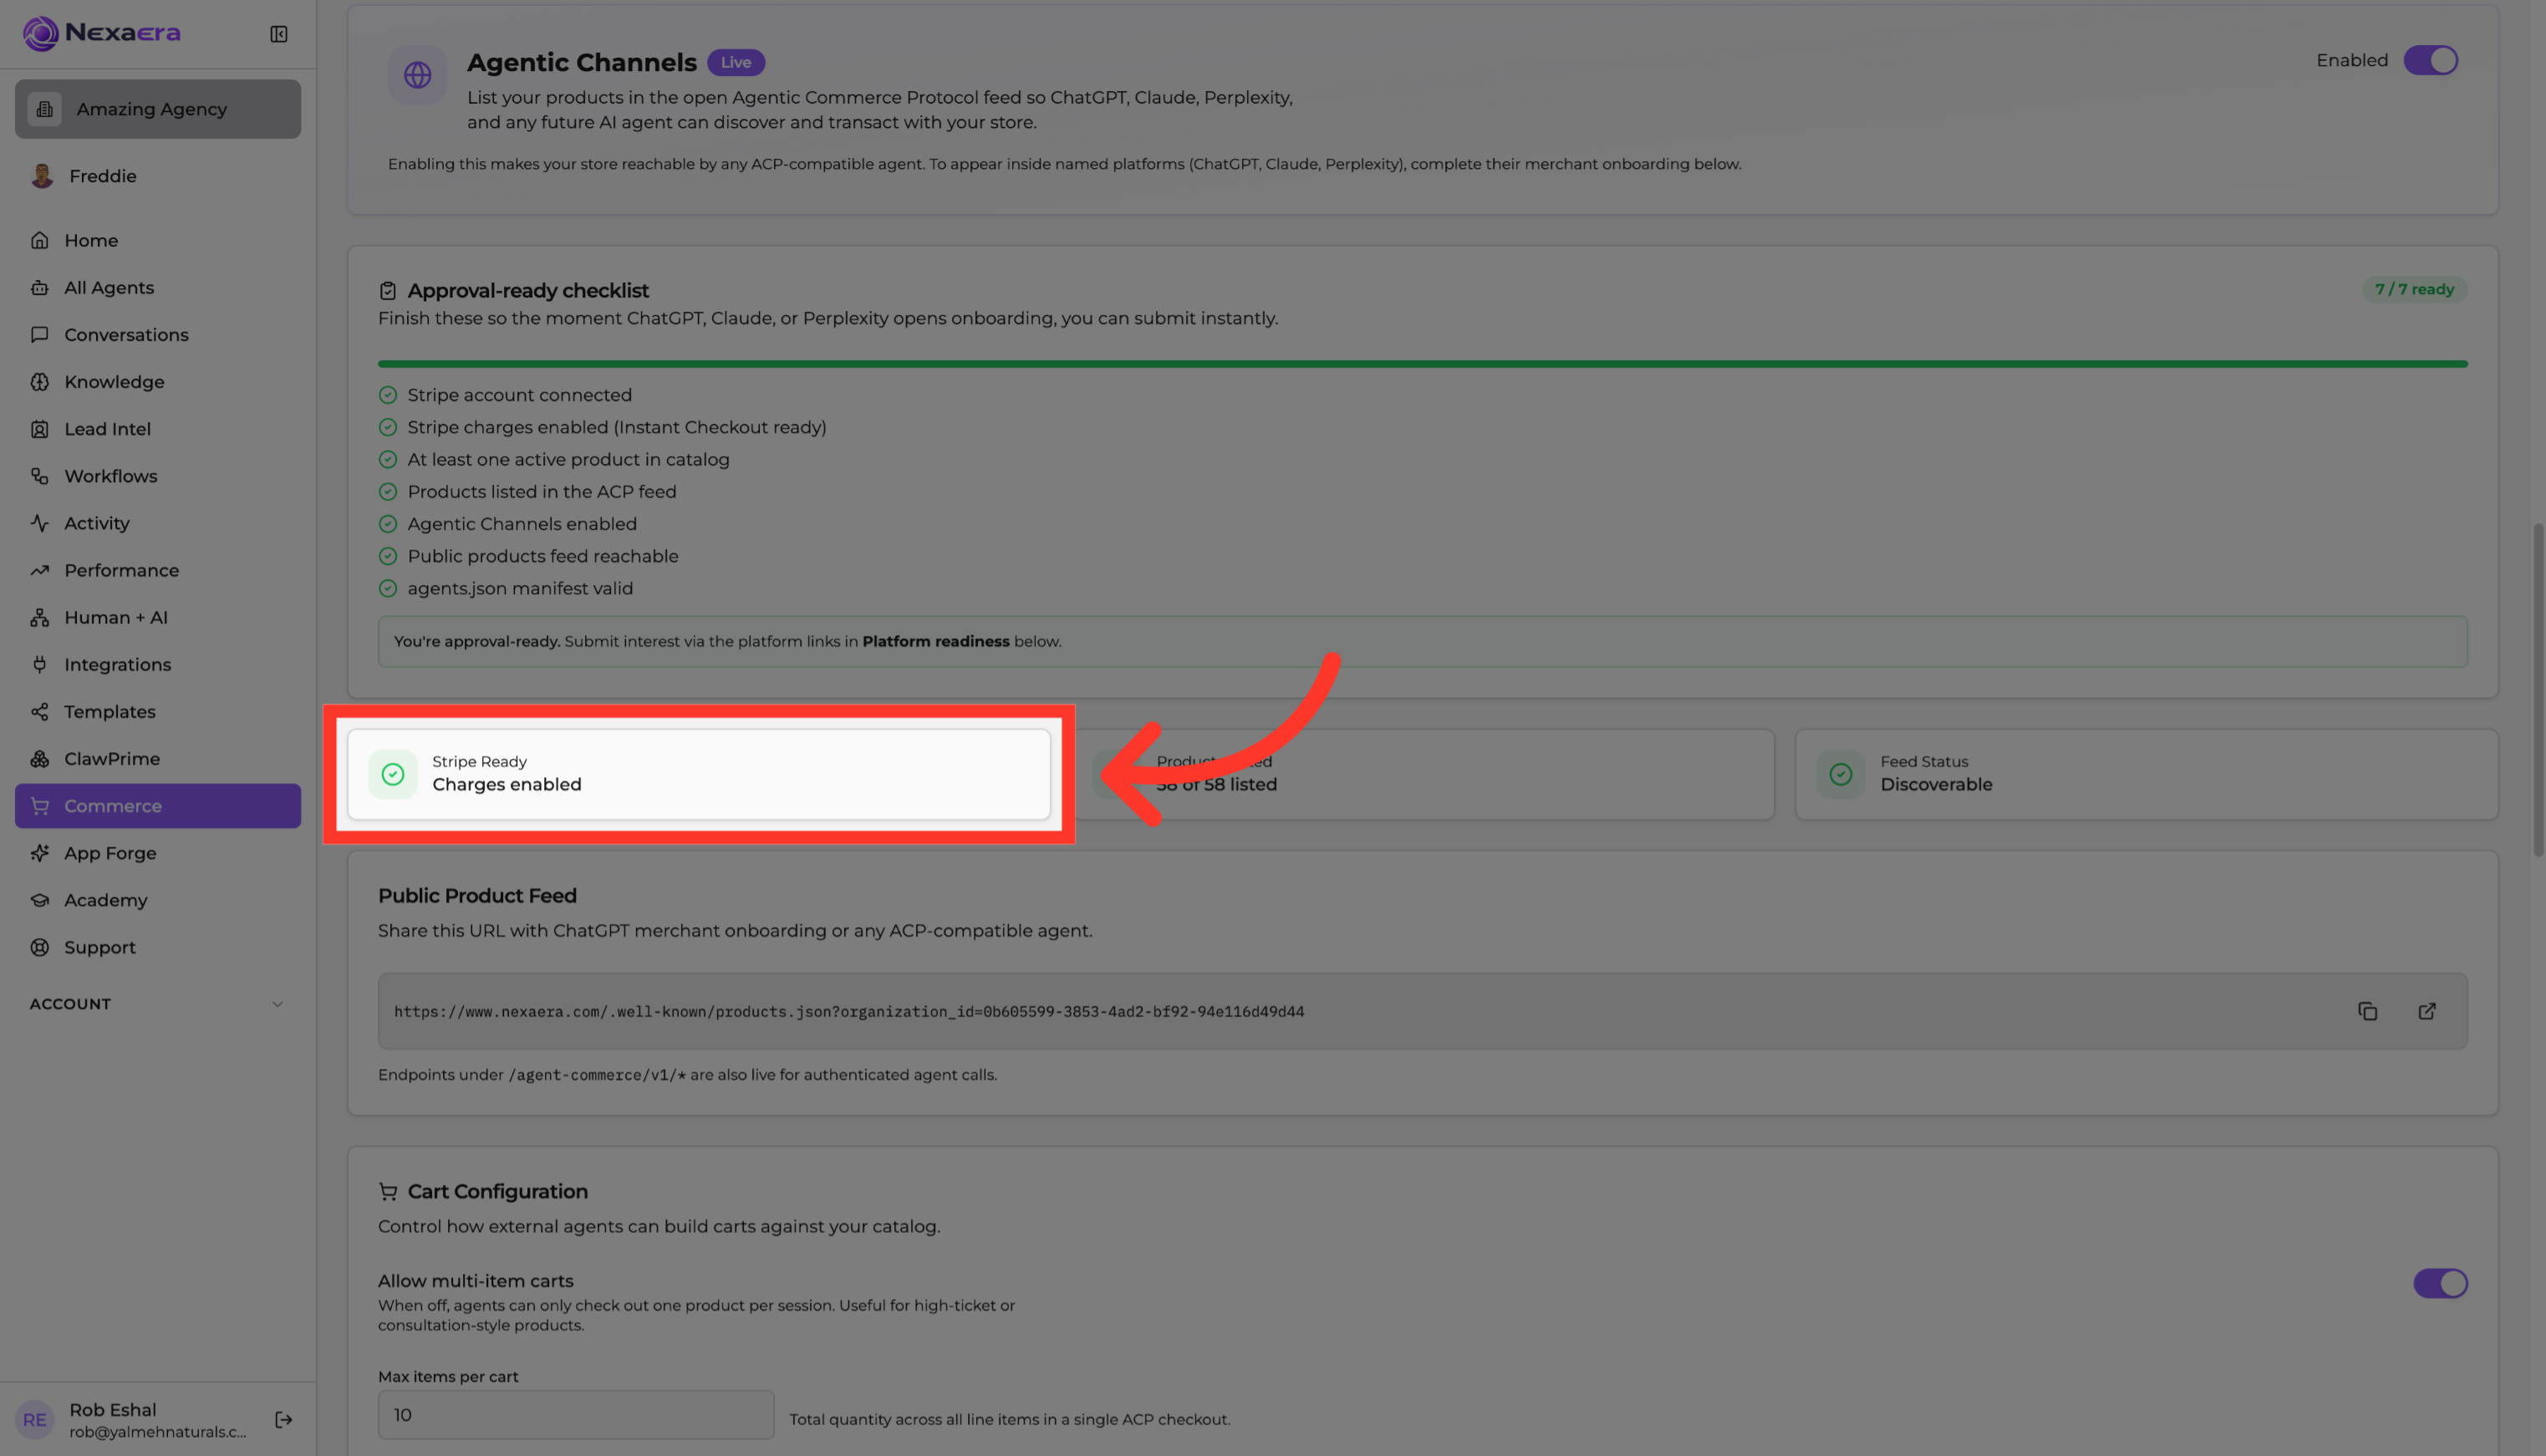Click 'Agentic Channels enabled' checklist item

[507, 524]
